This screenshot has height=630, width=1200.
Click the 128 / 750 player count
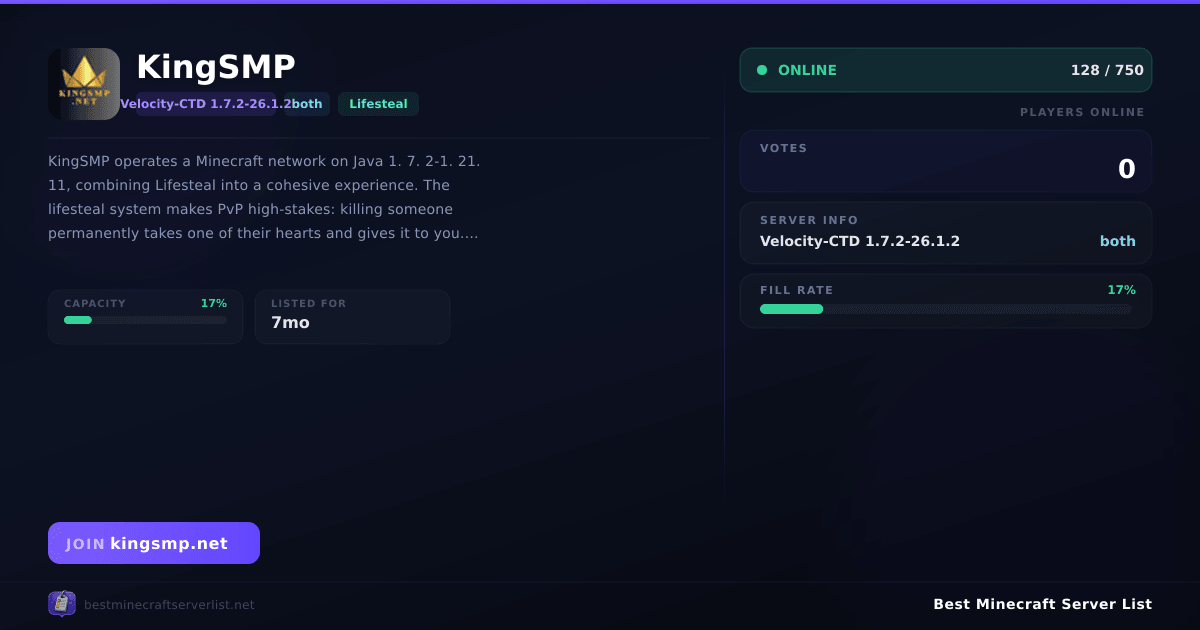coord(1107,70)
